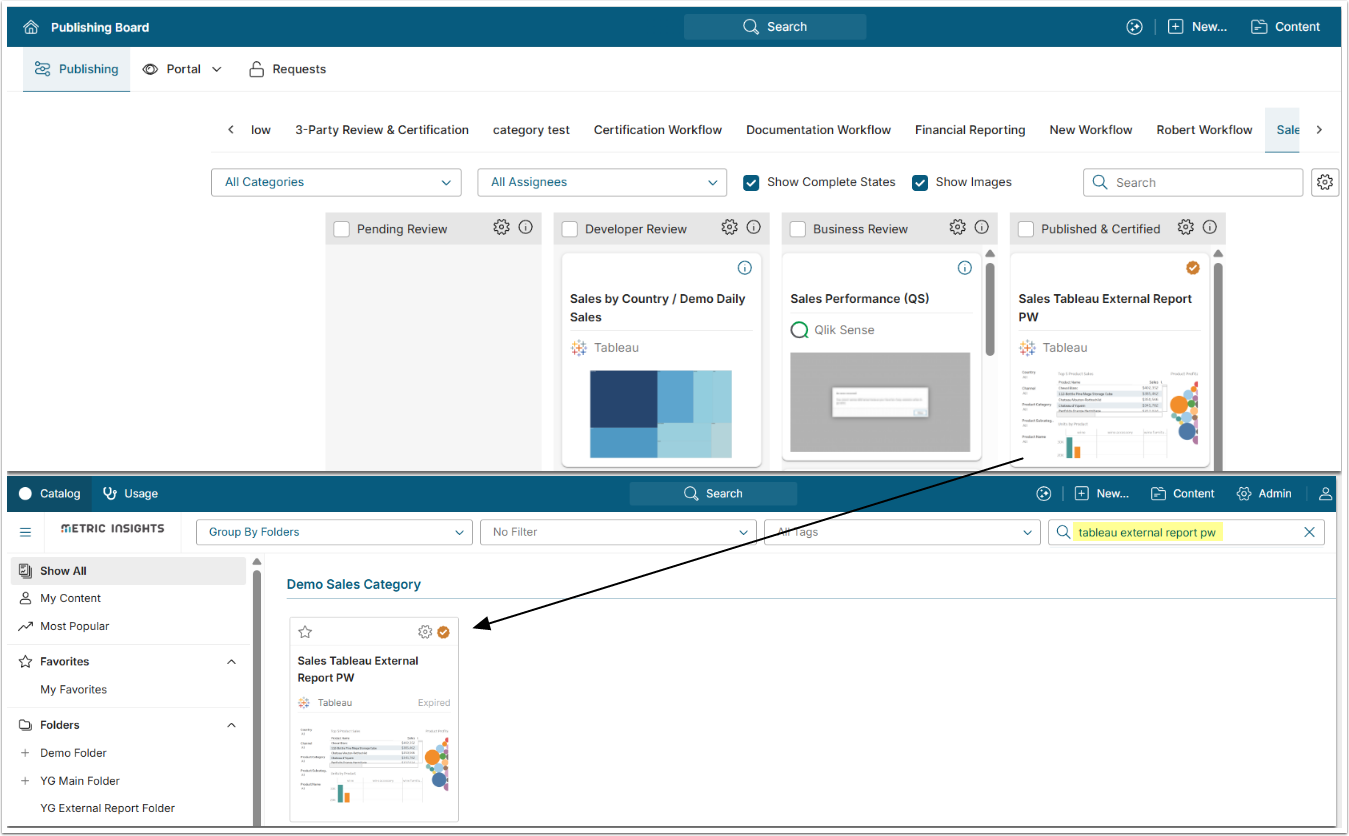Open My Content in sidebar
The image size is (1349, 836).
(x=70, y=598)
